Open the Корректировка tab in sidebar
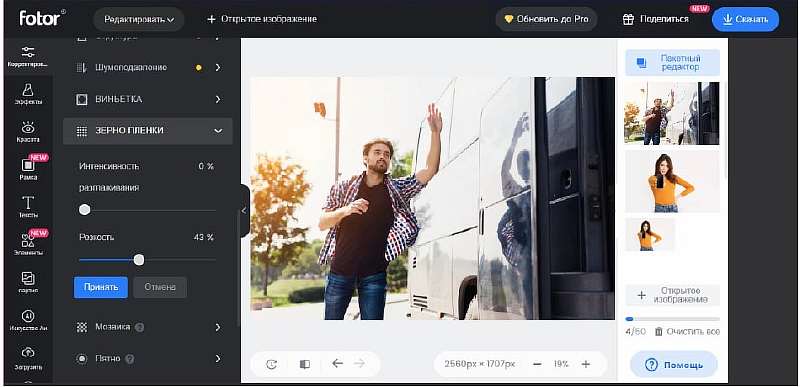This screenshot has height=387, width=800. pyautogui.click(x=28, y=57)
